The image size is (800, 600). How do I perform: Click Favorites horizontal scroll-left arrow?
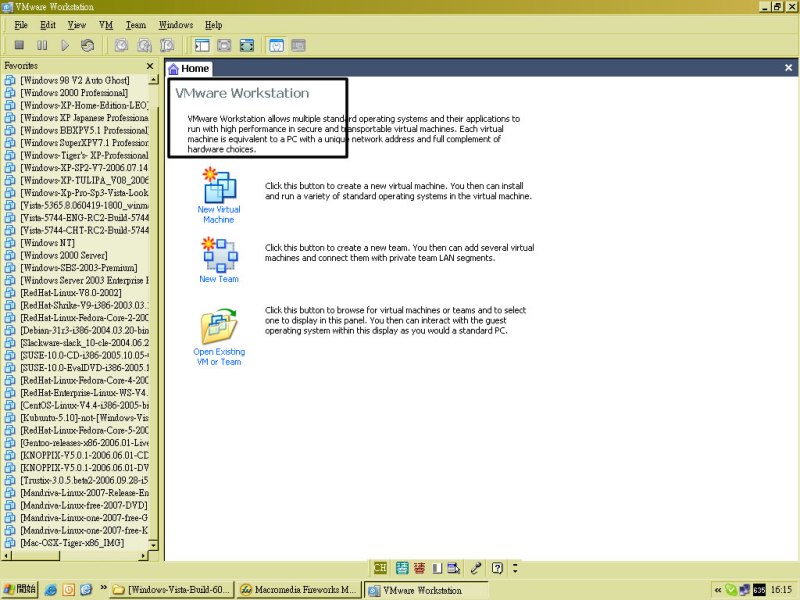click(x=7, y=556)
